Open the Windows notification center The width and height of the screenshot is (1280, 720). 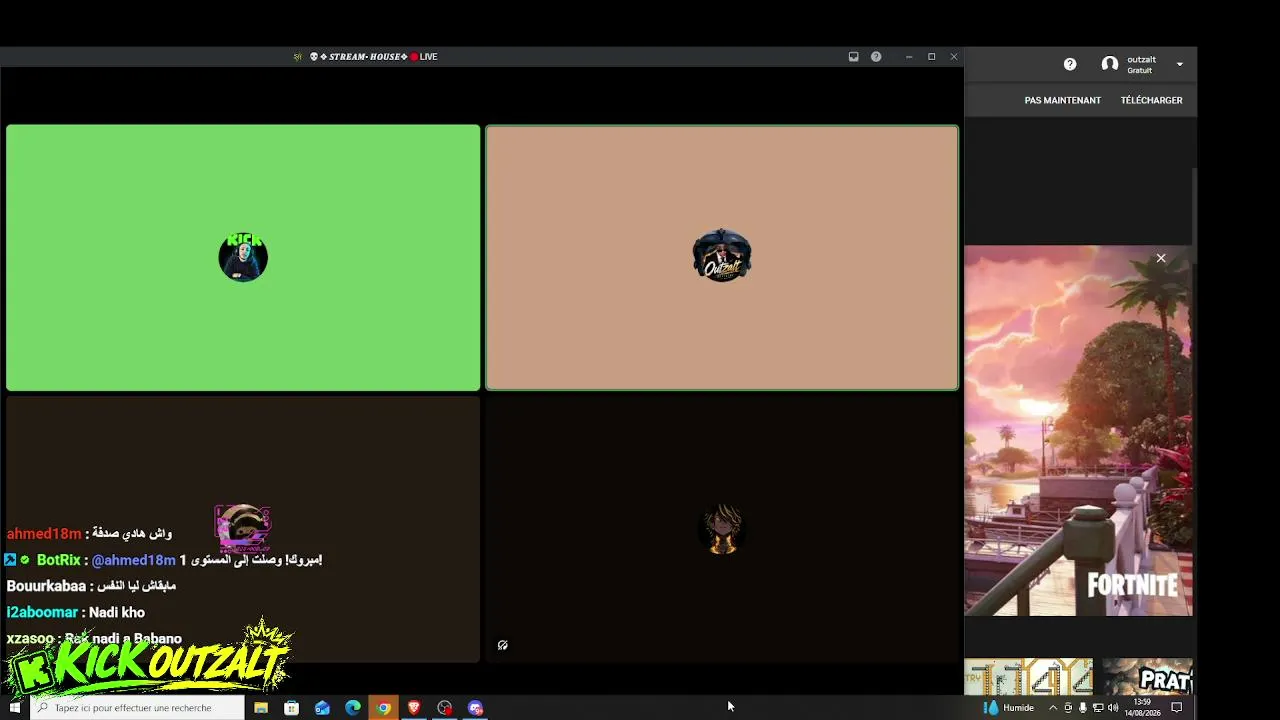coord(1177,708)
